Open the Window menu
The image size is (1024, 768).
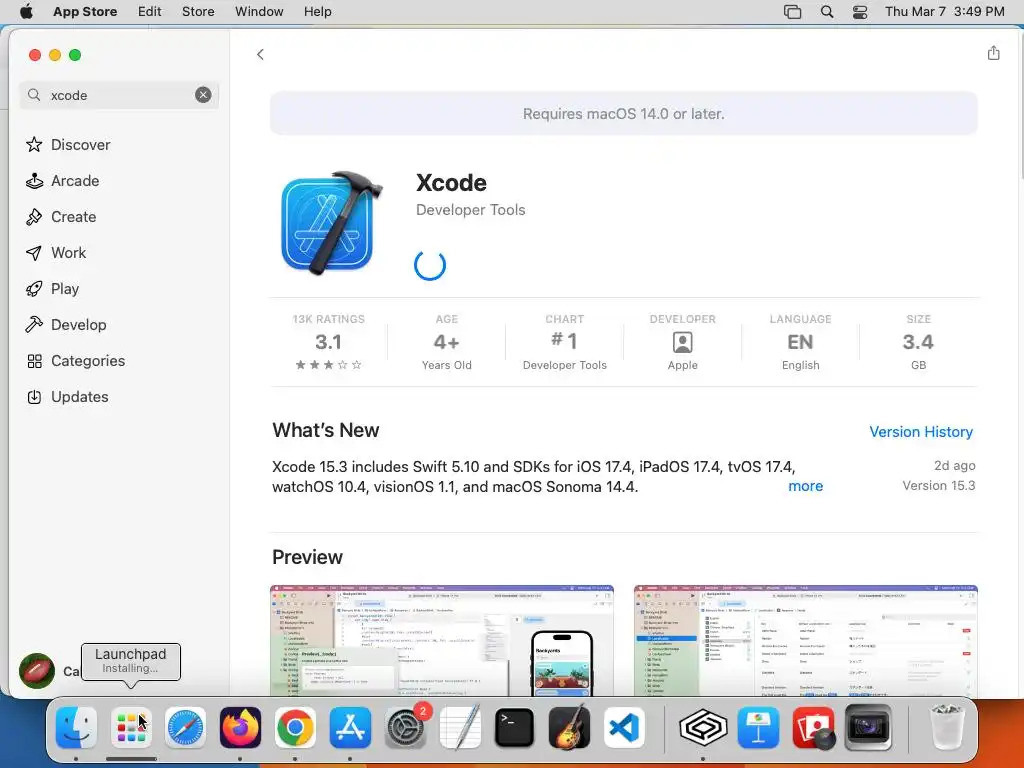pyautogui.click(x=259, y=12)
